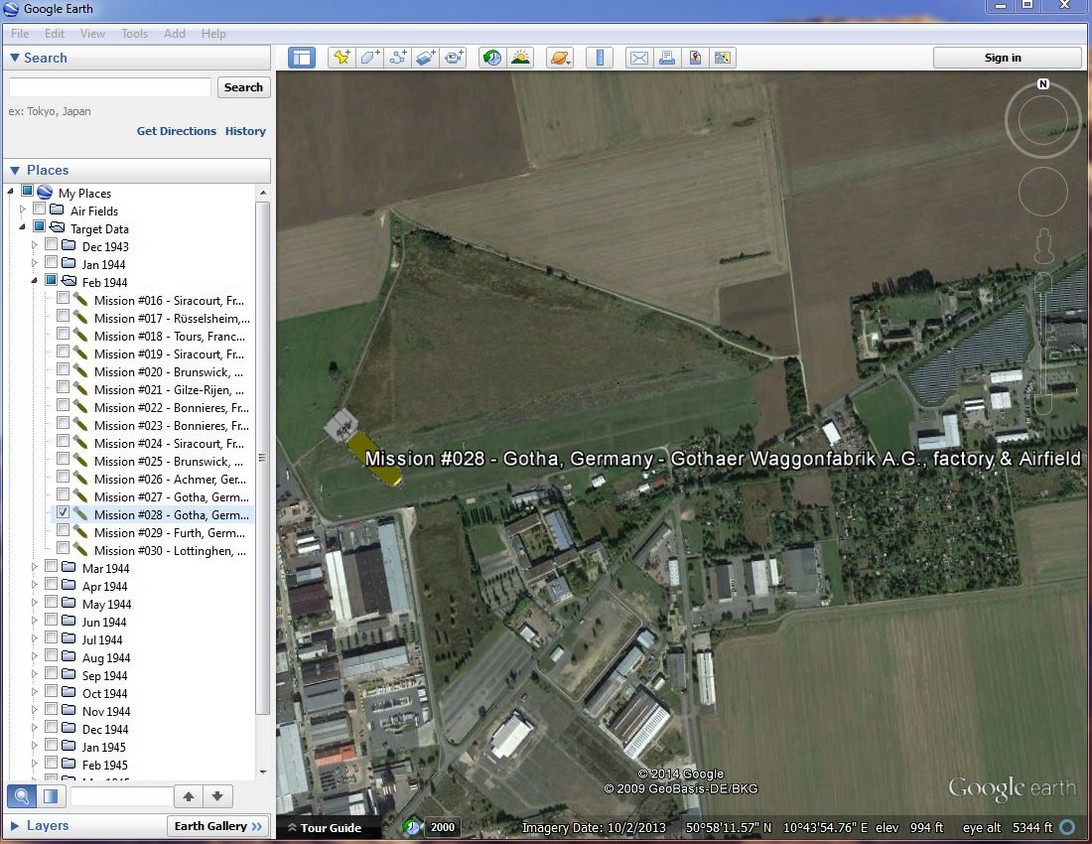Check Mission #029 - Furth checkbox
The image size is (1092, 844).
pyautogui.click(x=63, y=530)
